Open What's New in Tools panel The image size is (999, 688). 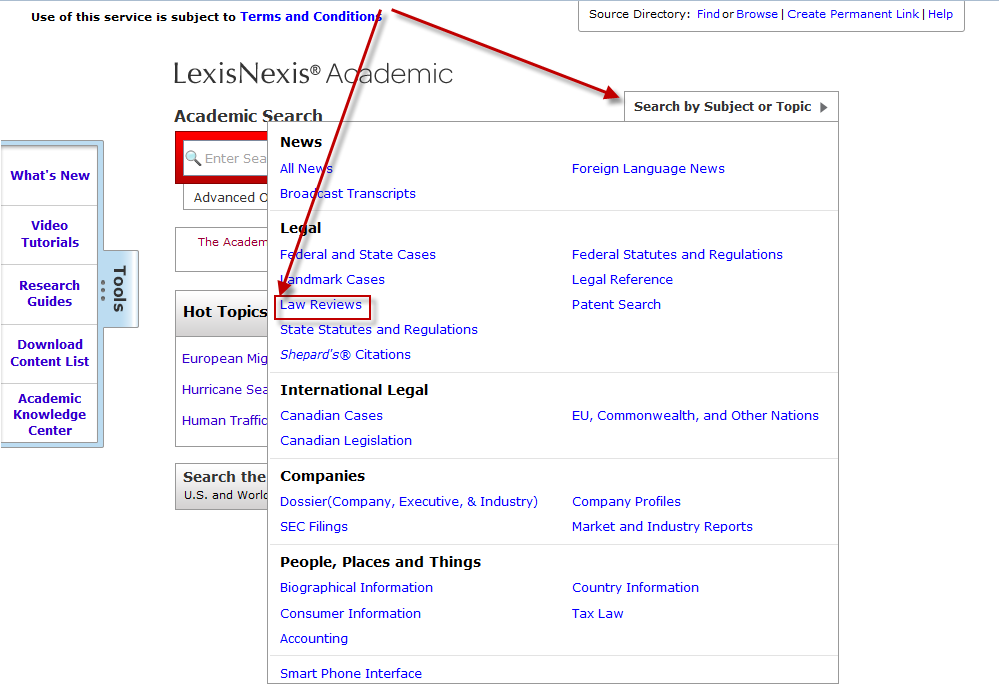50,175
